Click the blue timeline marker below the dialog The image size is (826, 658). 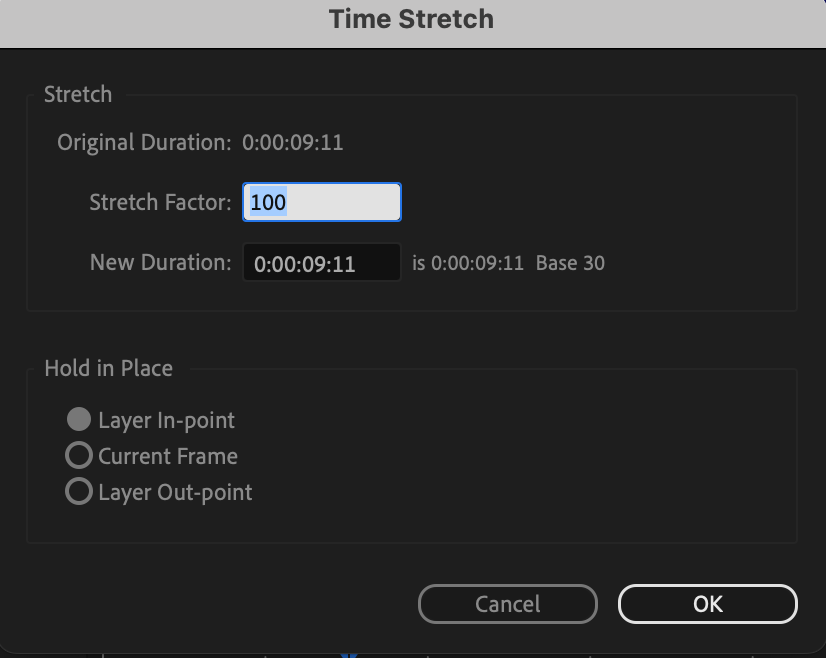(348, 655)
